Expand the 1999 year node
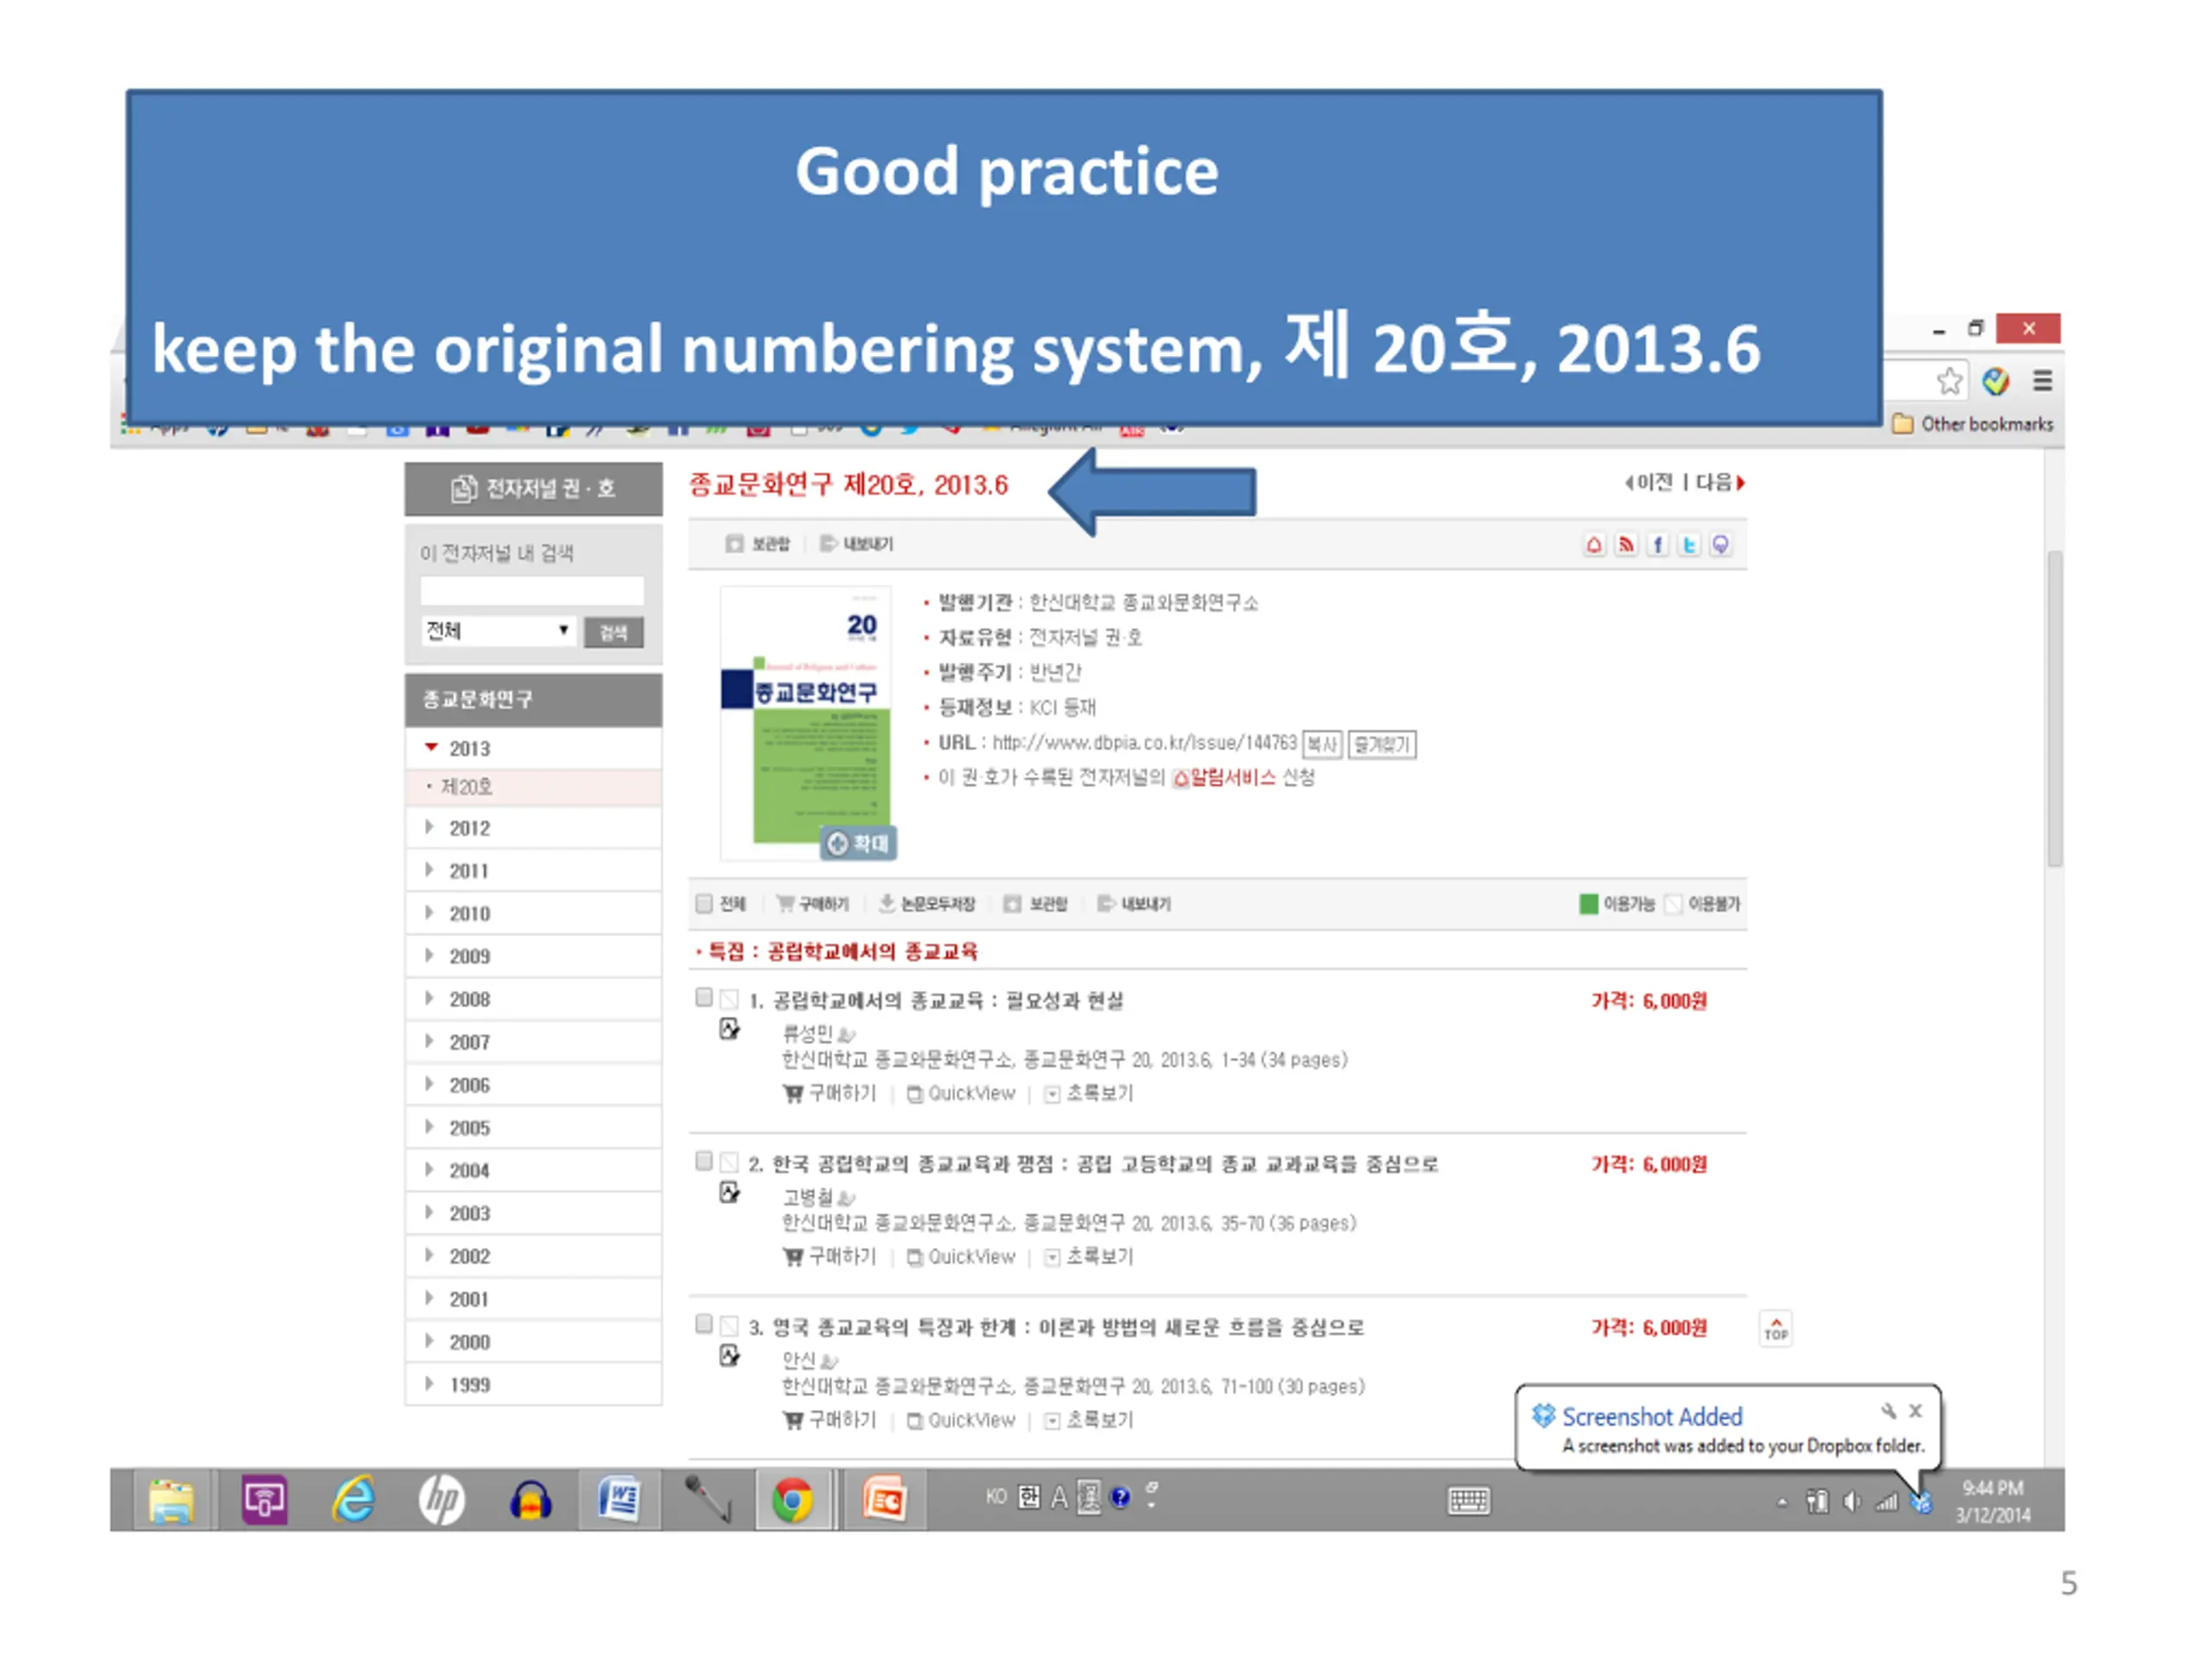This screenshot has width=2212, height=1659. (429, 1384)
